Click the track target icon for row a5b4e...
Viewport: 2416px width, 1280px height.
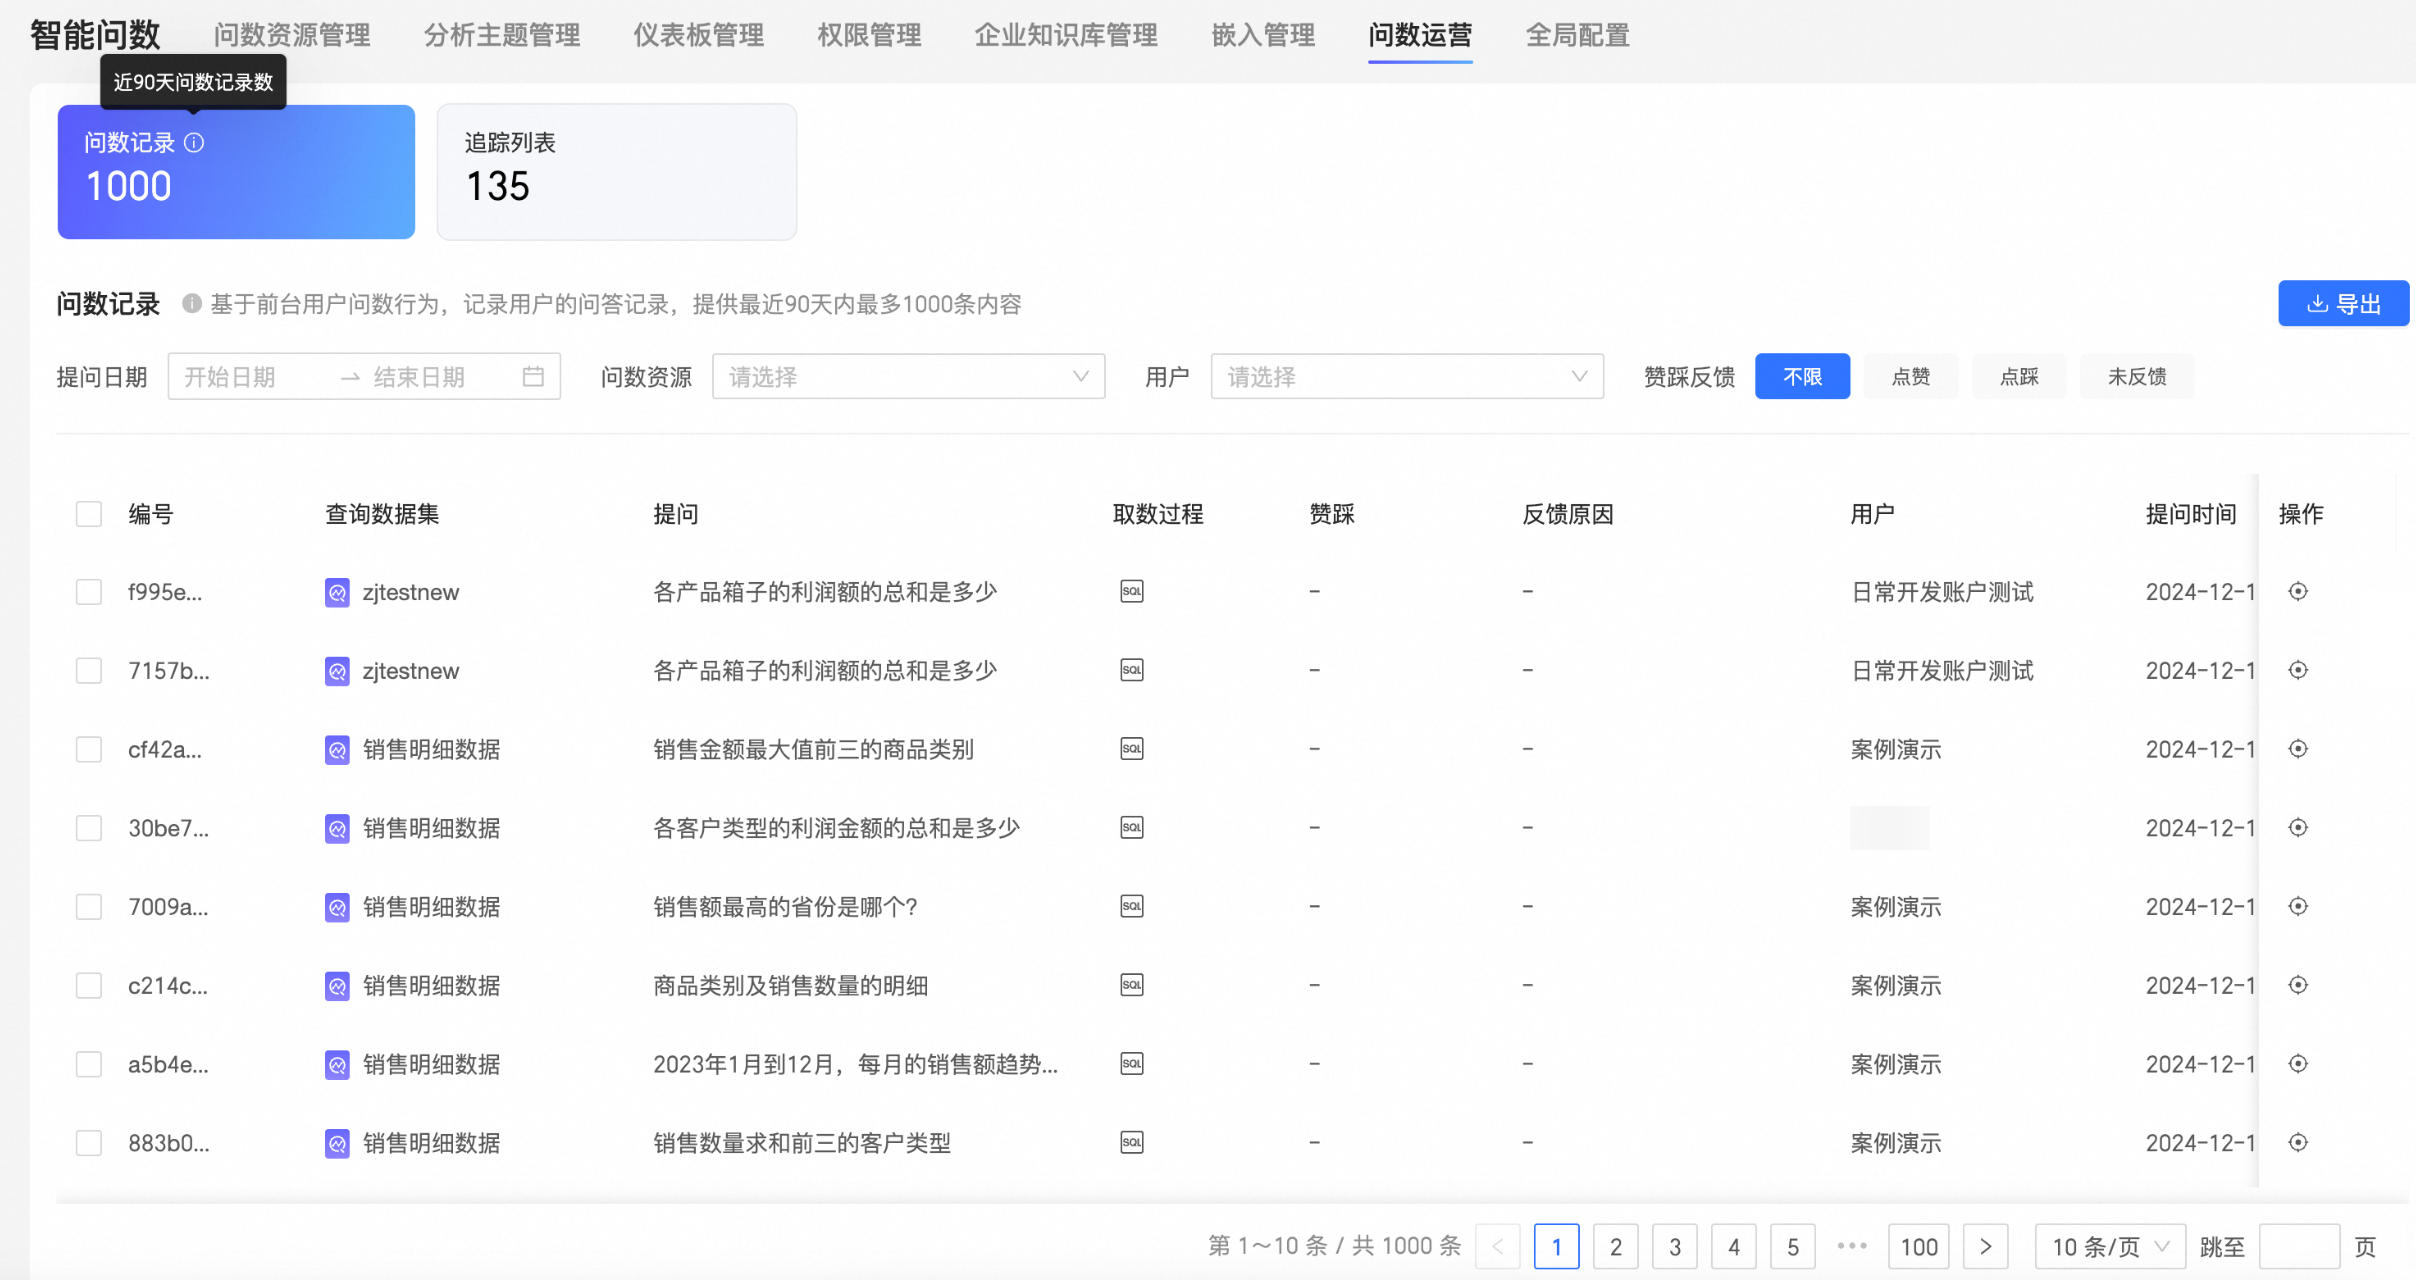2298,1064
